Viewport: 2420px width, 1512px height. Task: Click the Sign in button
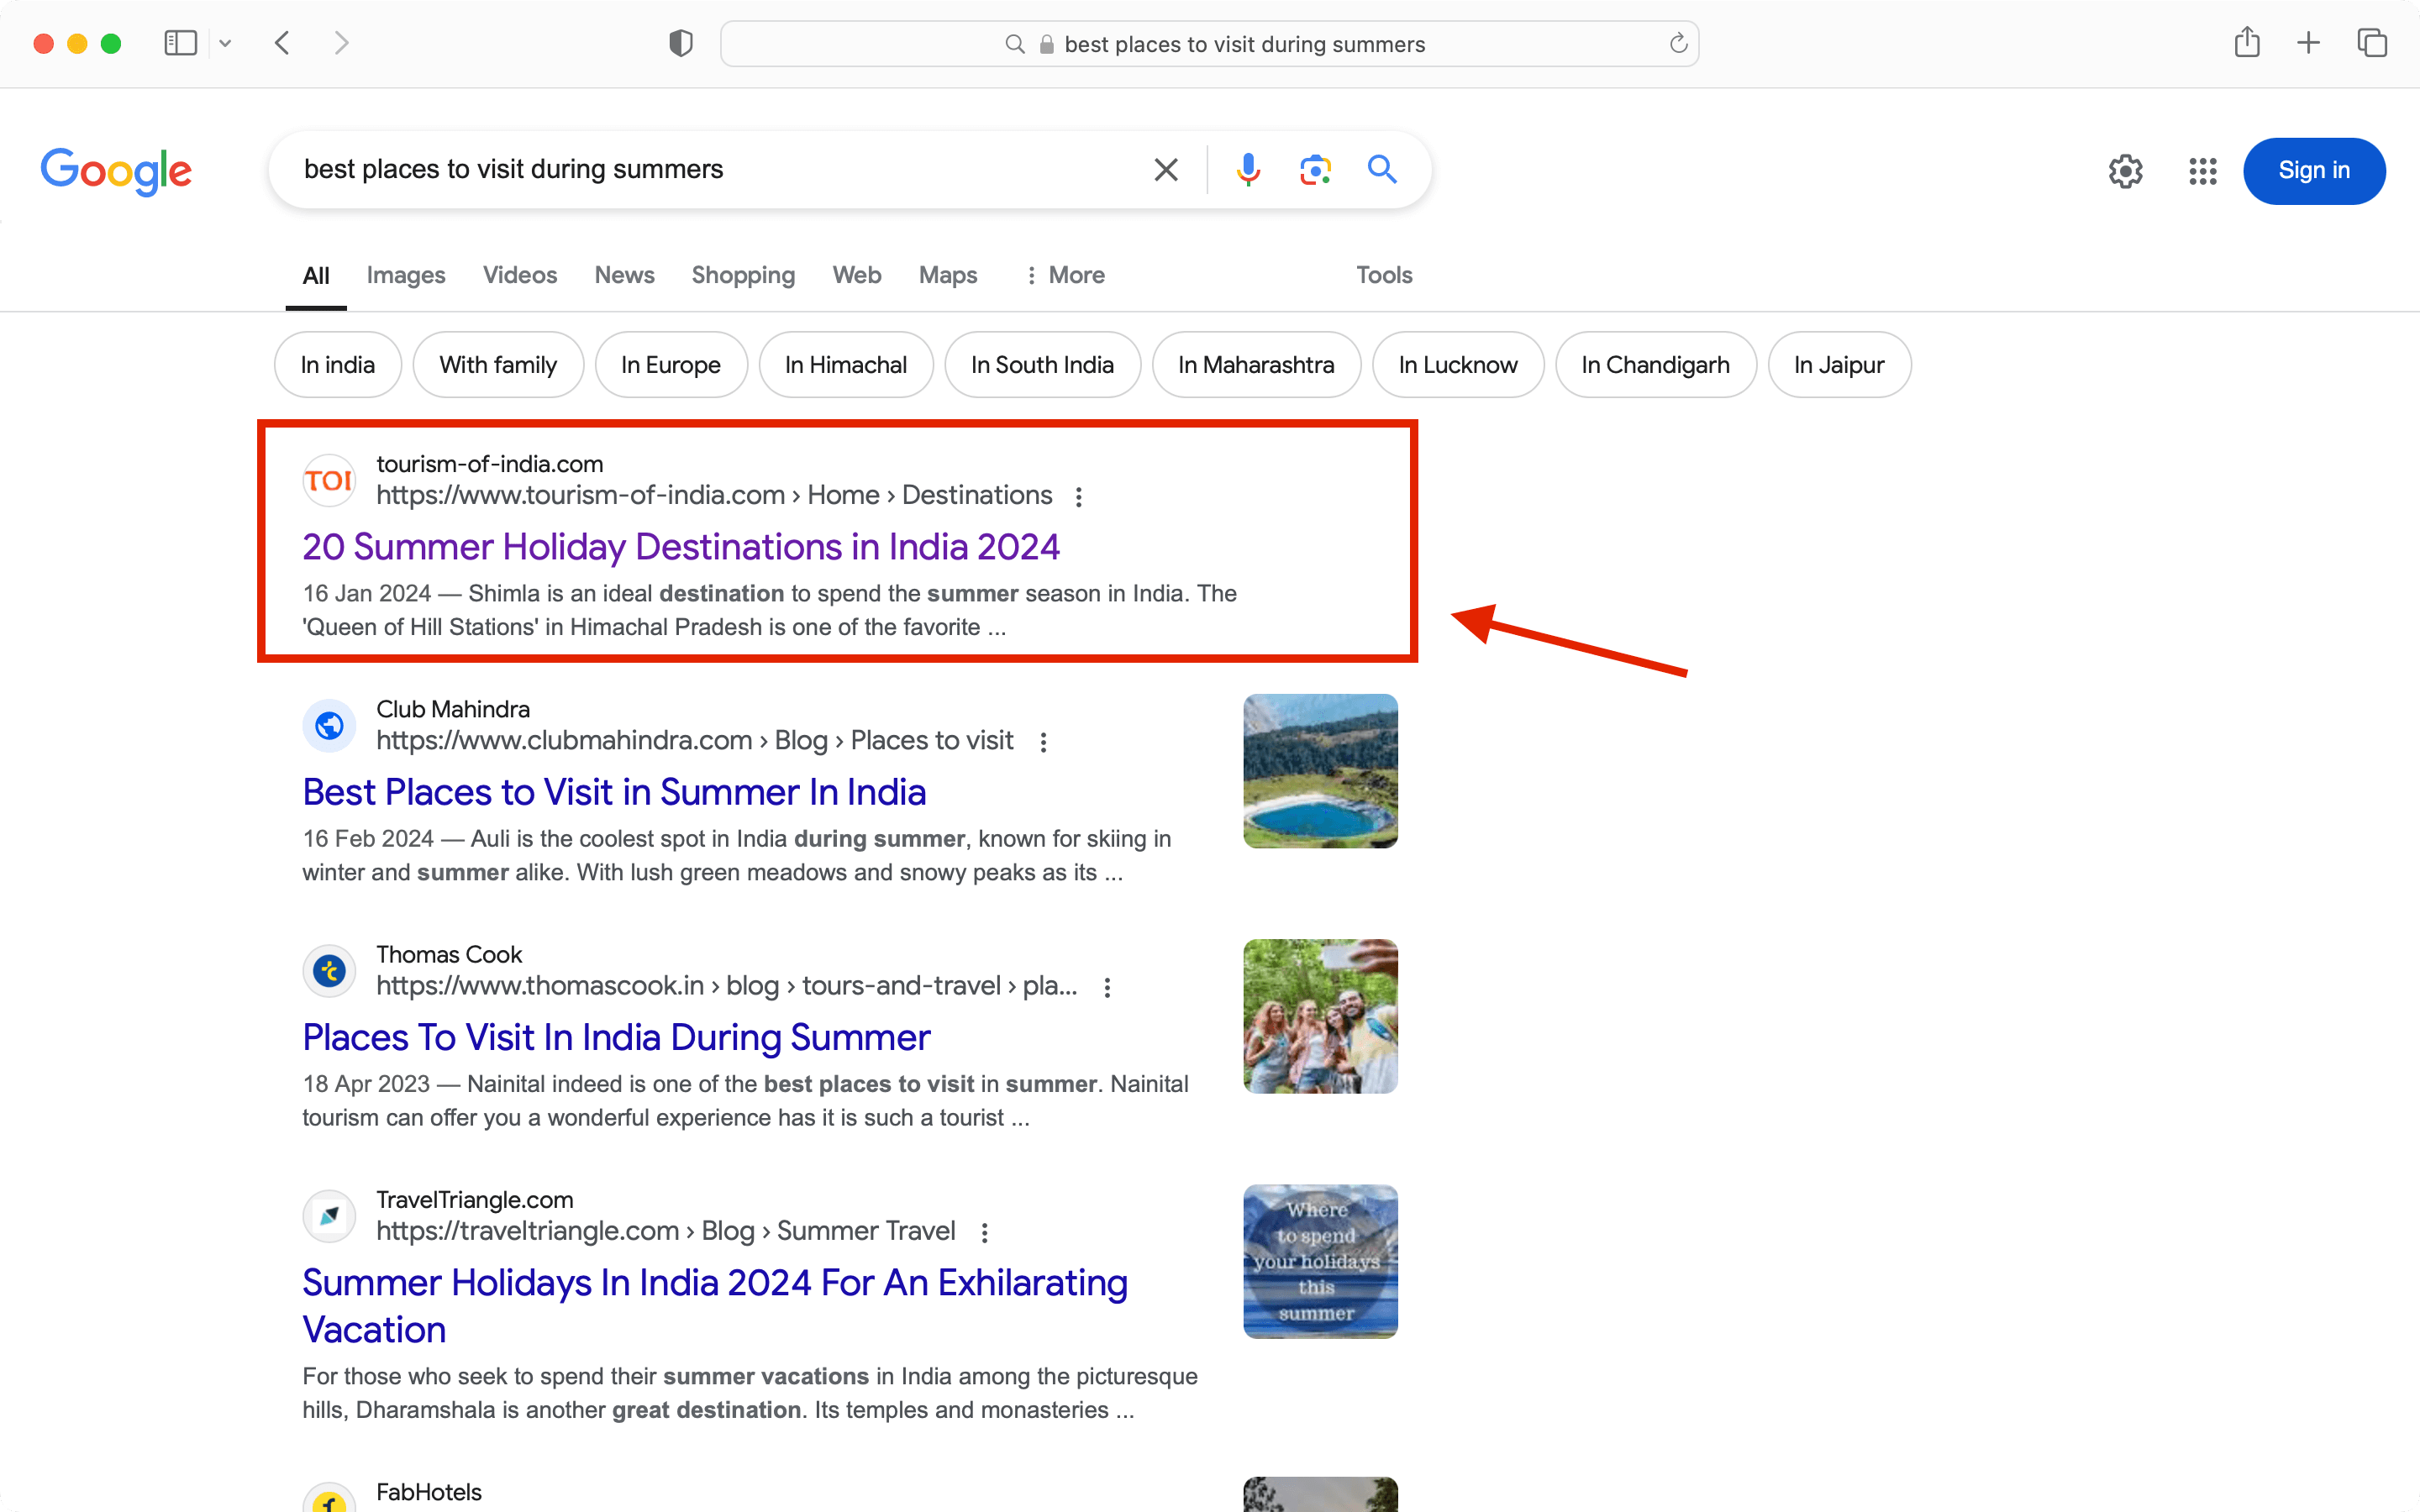pyautogui.click(x=2314, y=171)
